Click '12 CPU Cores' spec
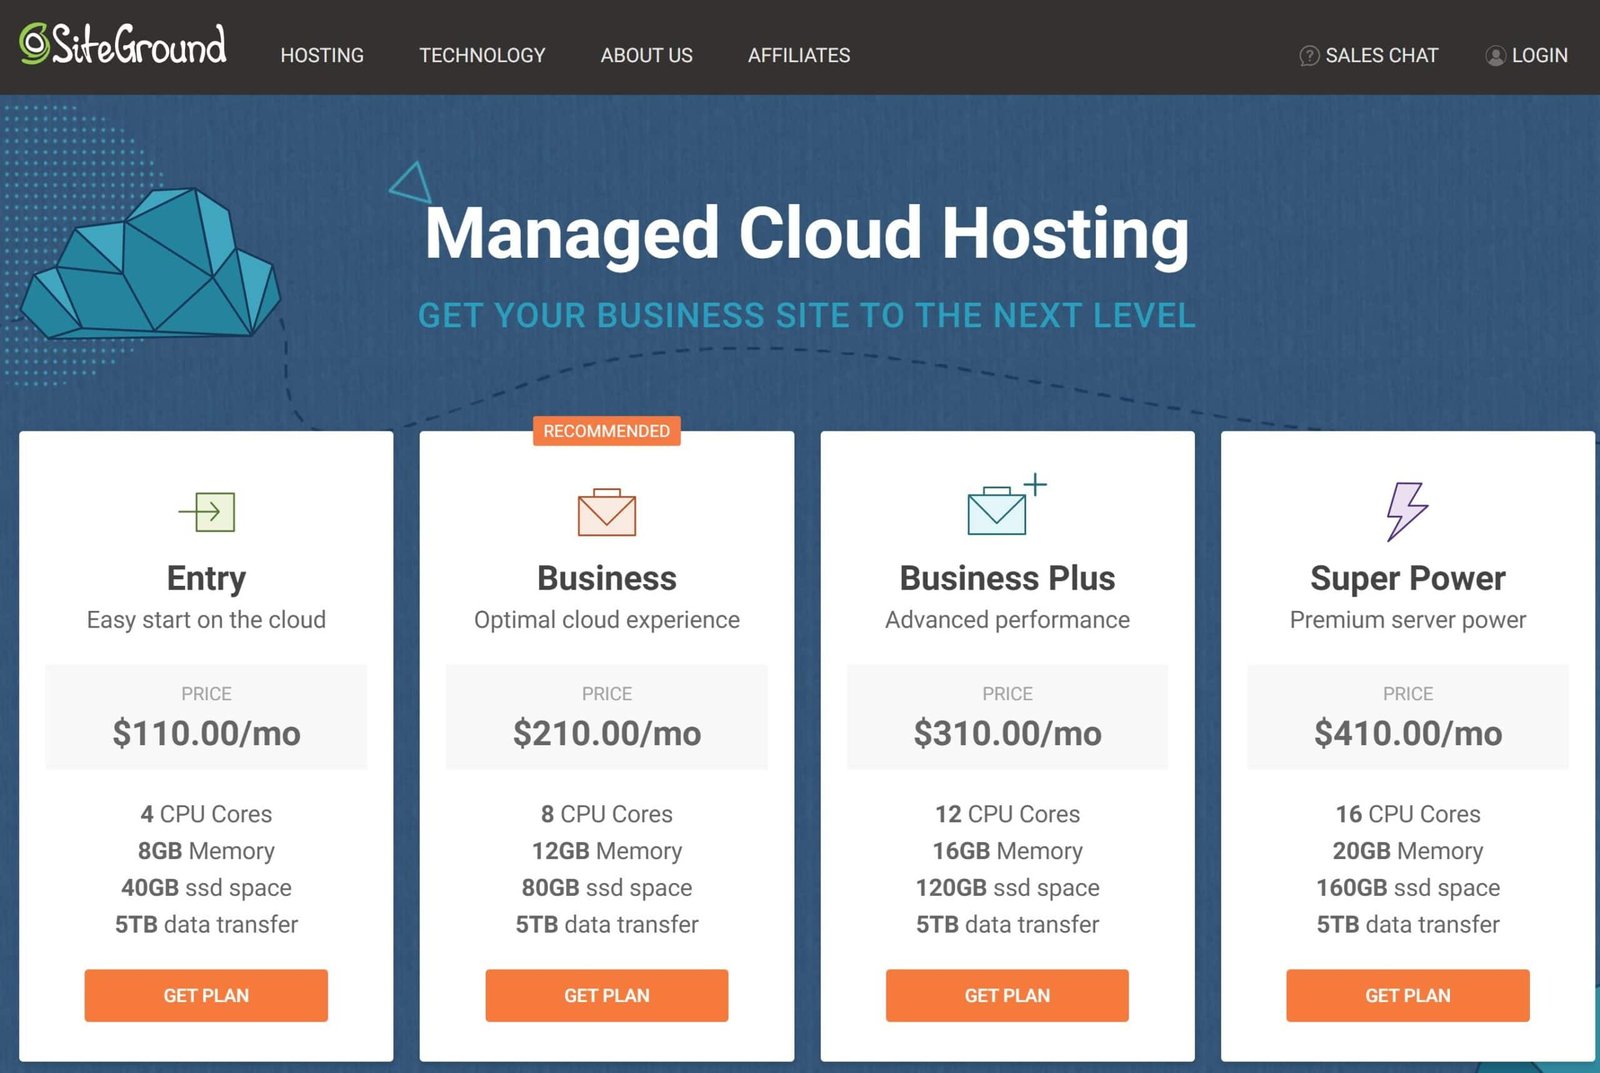 (x=1007, y=814)
